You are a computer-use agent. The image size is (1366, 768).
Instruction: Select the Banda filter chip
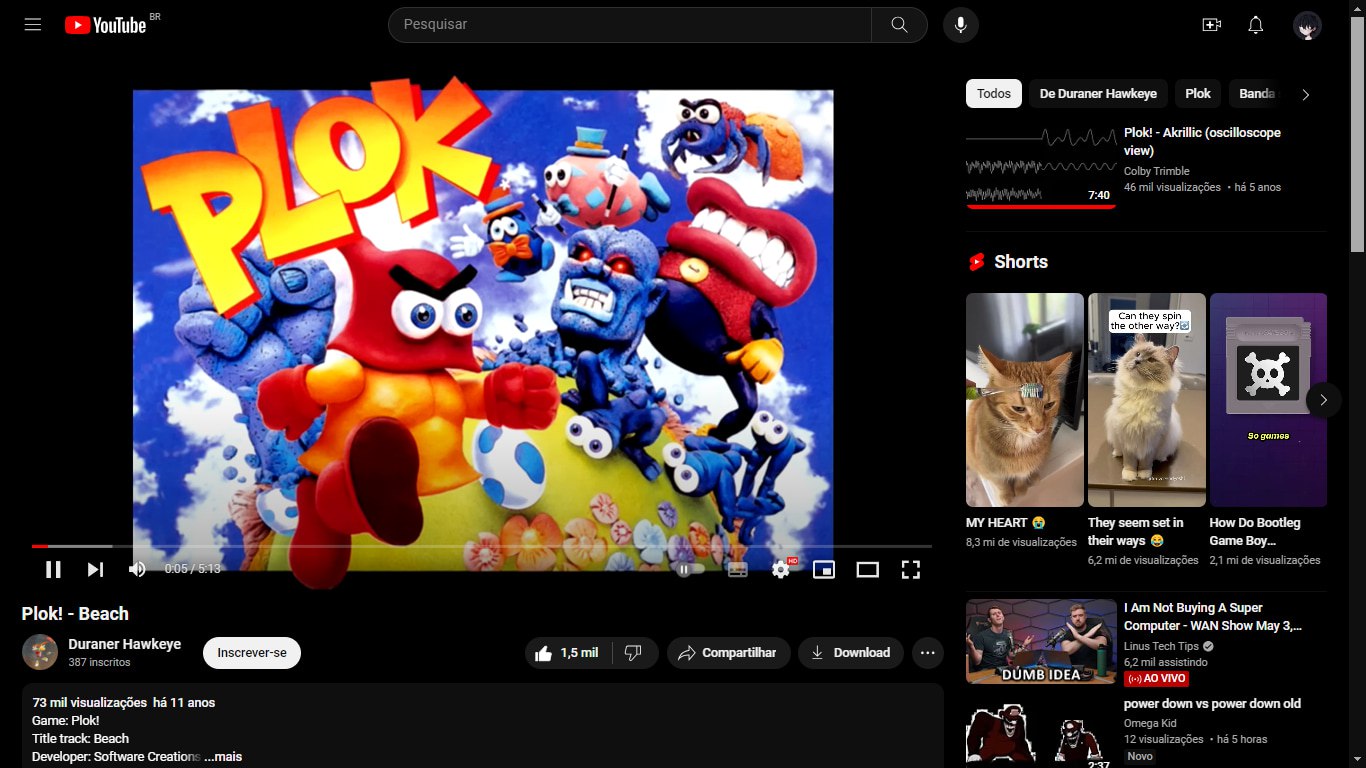click(x=1256, y=94)
